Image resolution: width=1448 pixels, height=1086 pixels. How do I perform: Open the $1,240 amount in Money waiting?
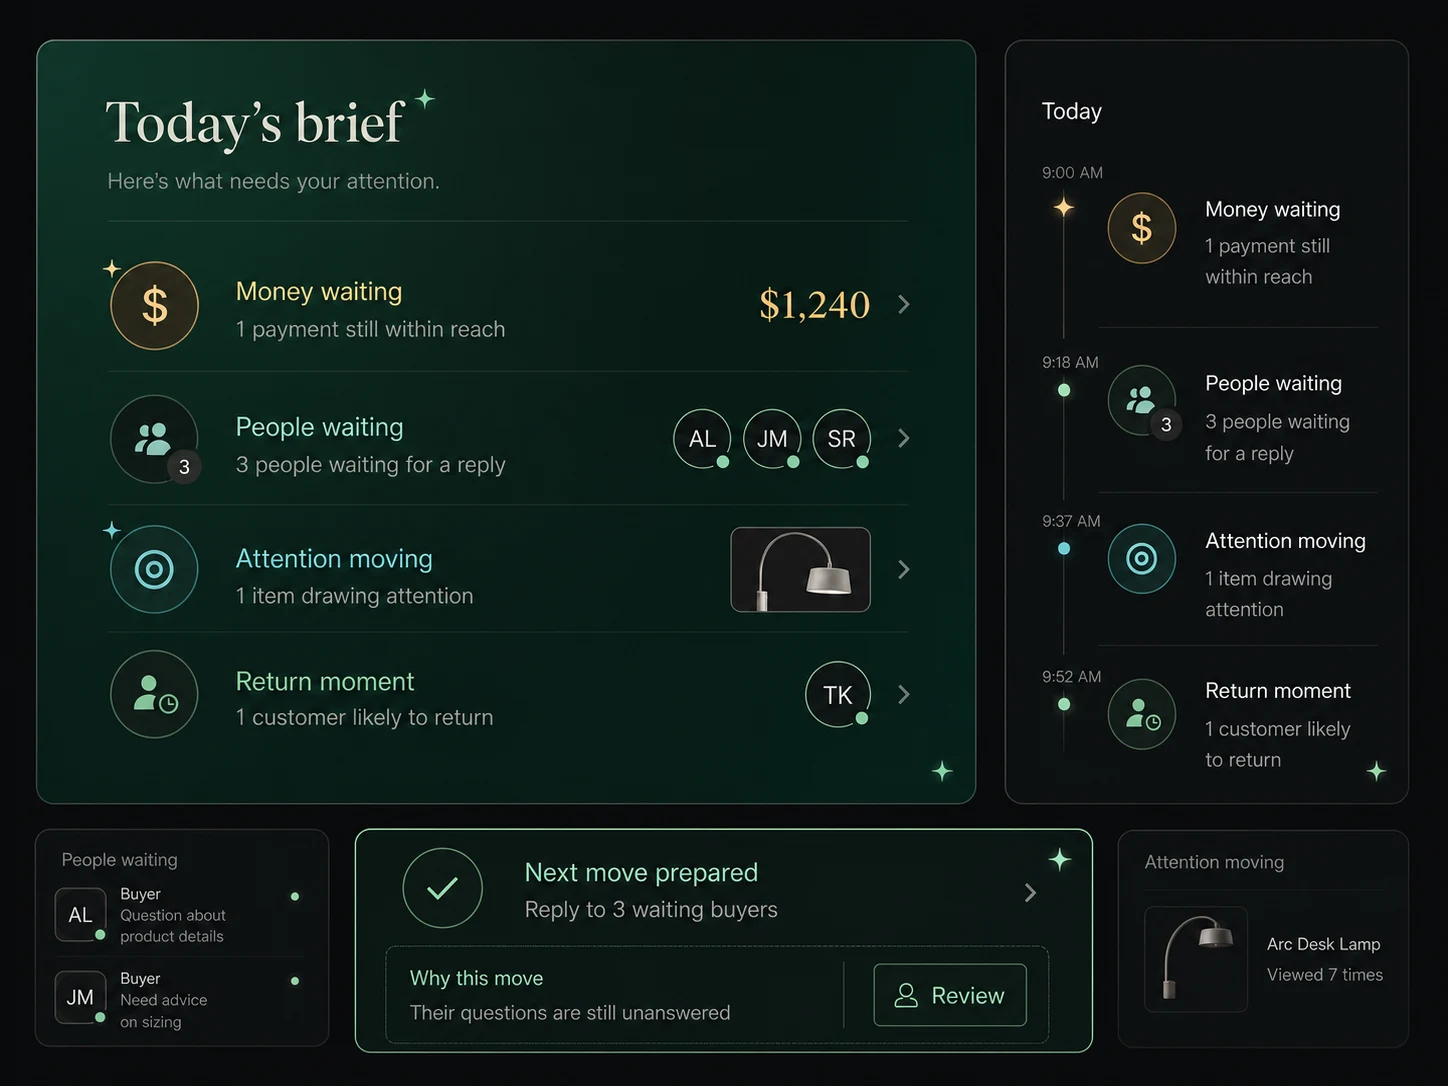[x=814, y=305]
